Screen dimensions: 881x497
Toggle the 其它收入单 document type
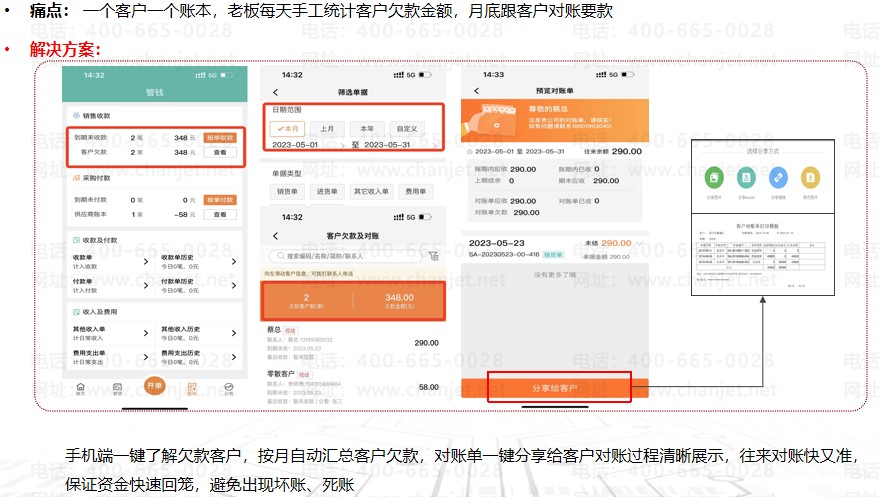[371, 191]
